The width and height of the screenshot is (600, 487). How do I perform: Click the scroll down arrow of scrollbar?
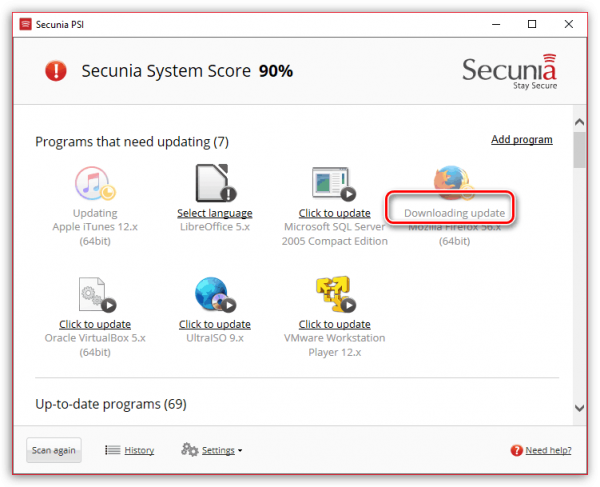[580, 408]
